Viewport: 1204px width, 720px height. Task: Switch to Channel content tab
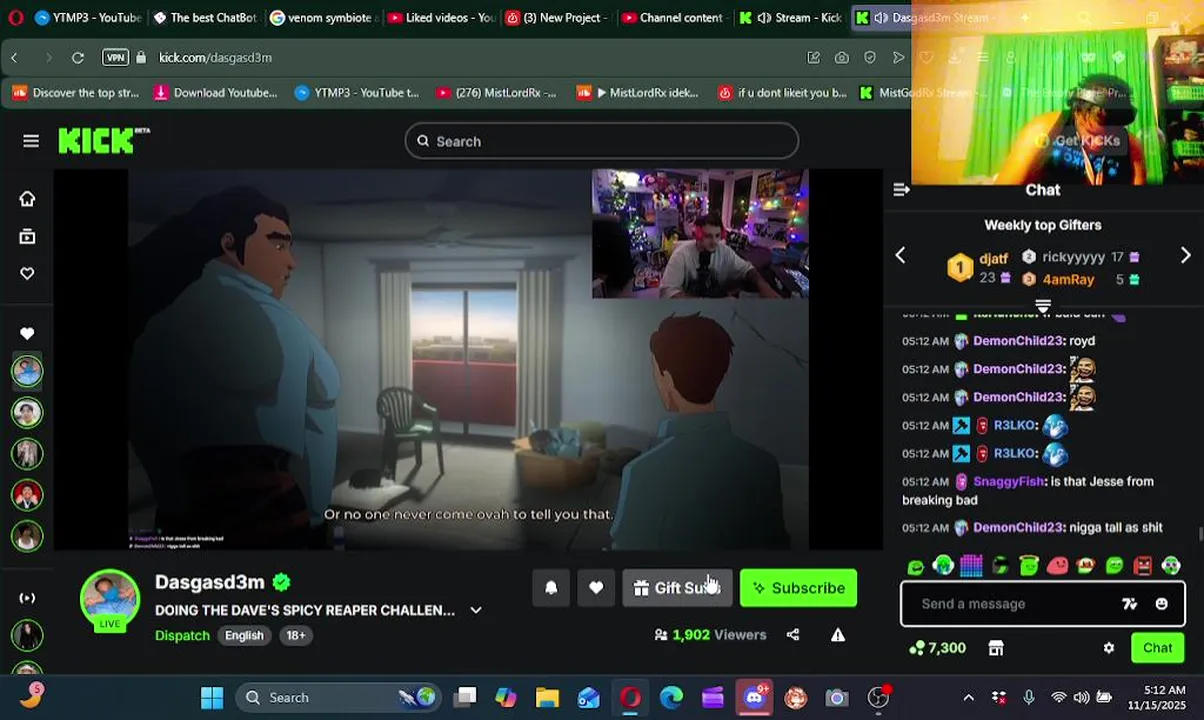[673, 18]
